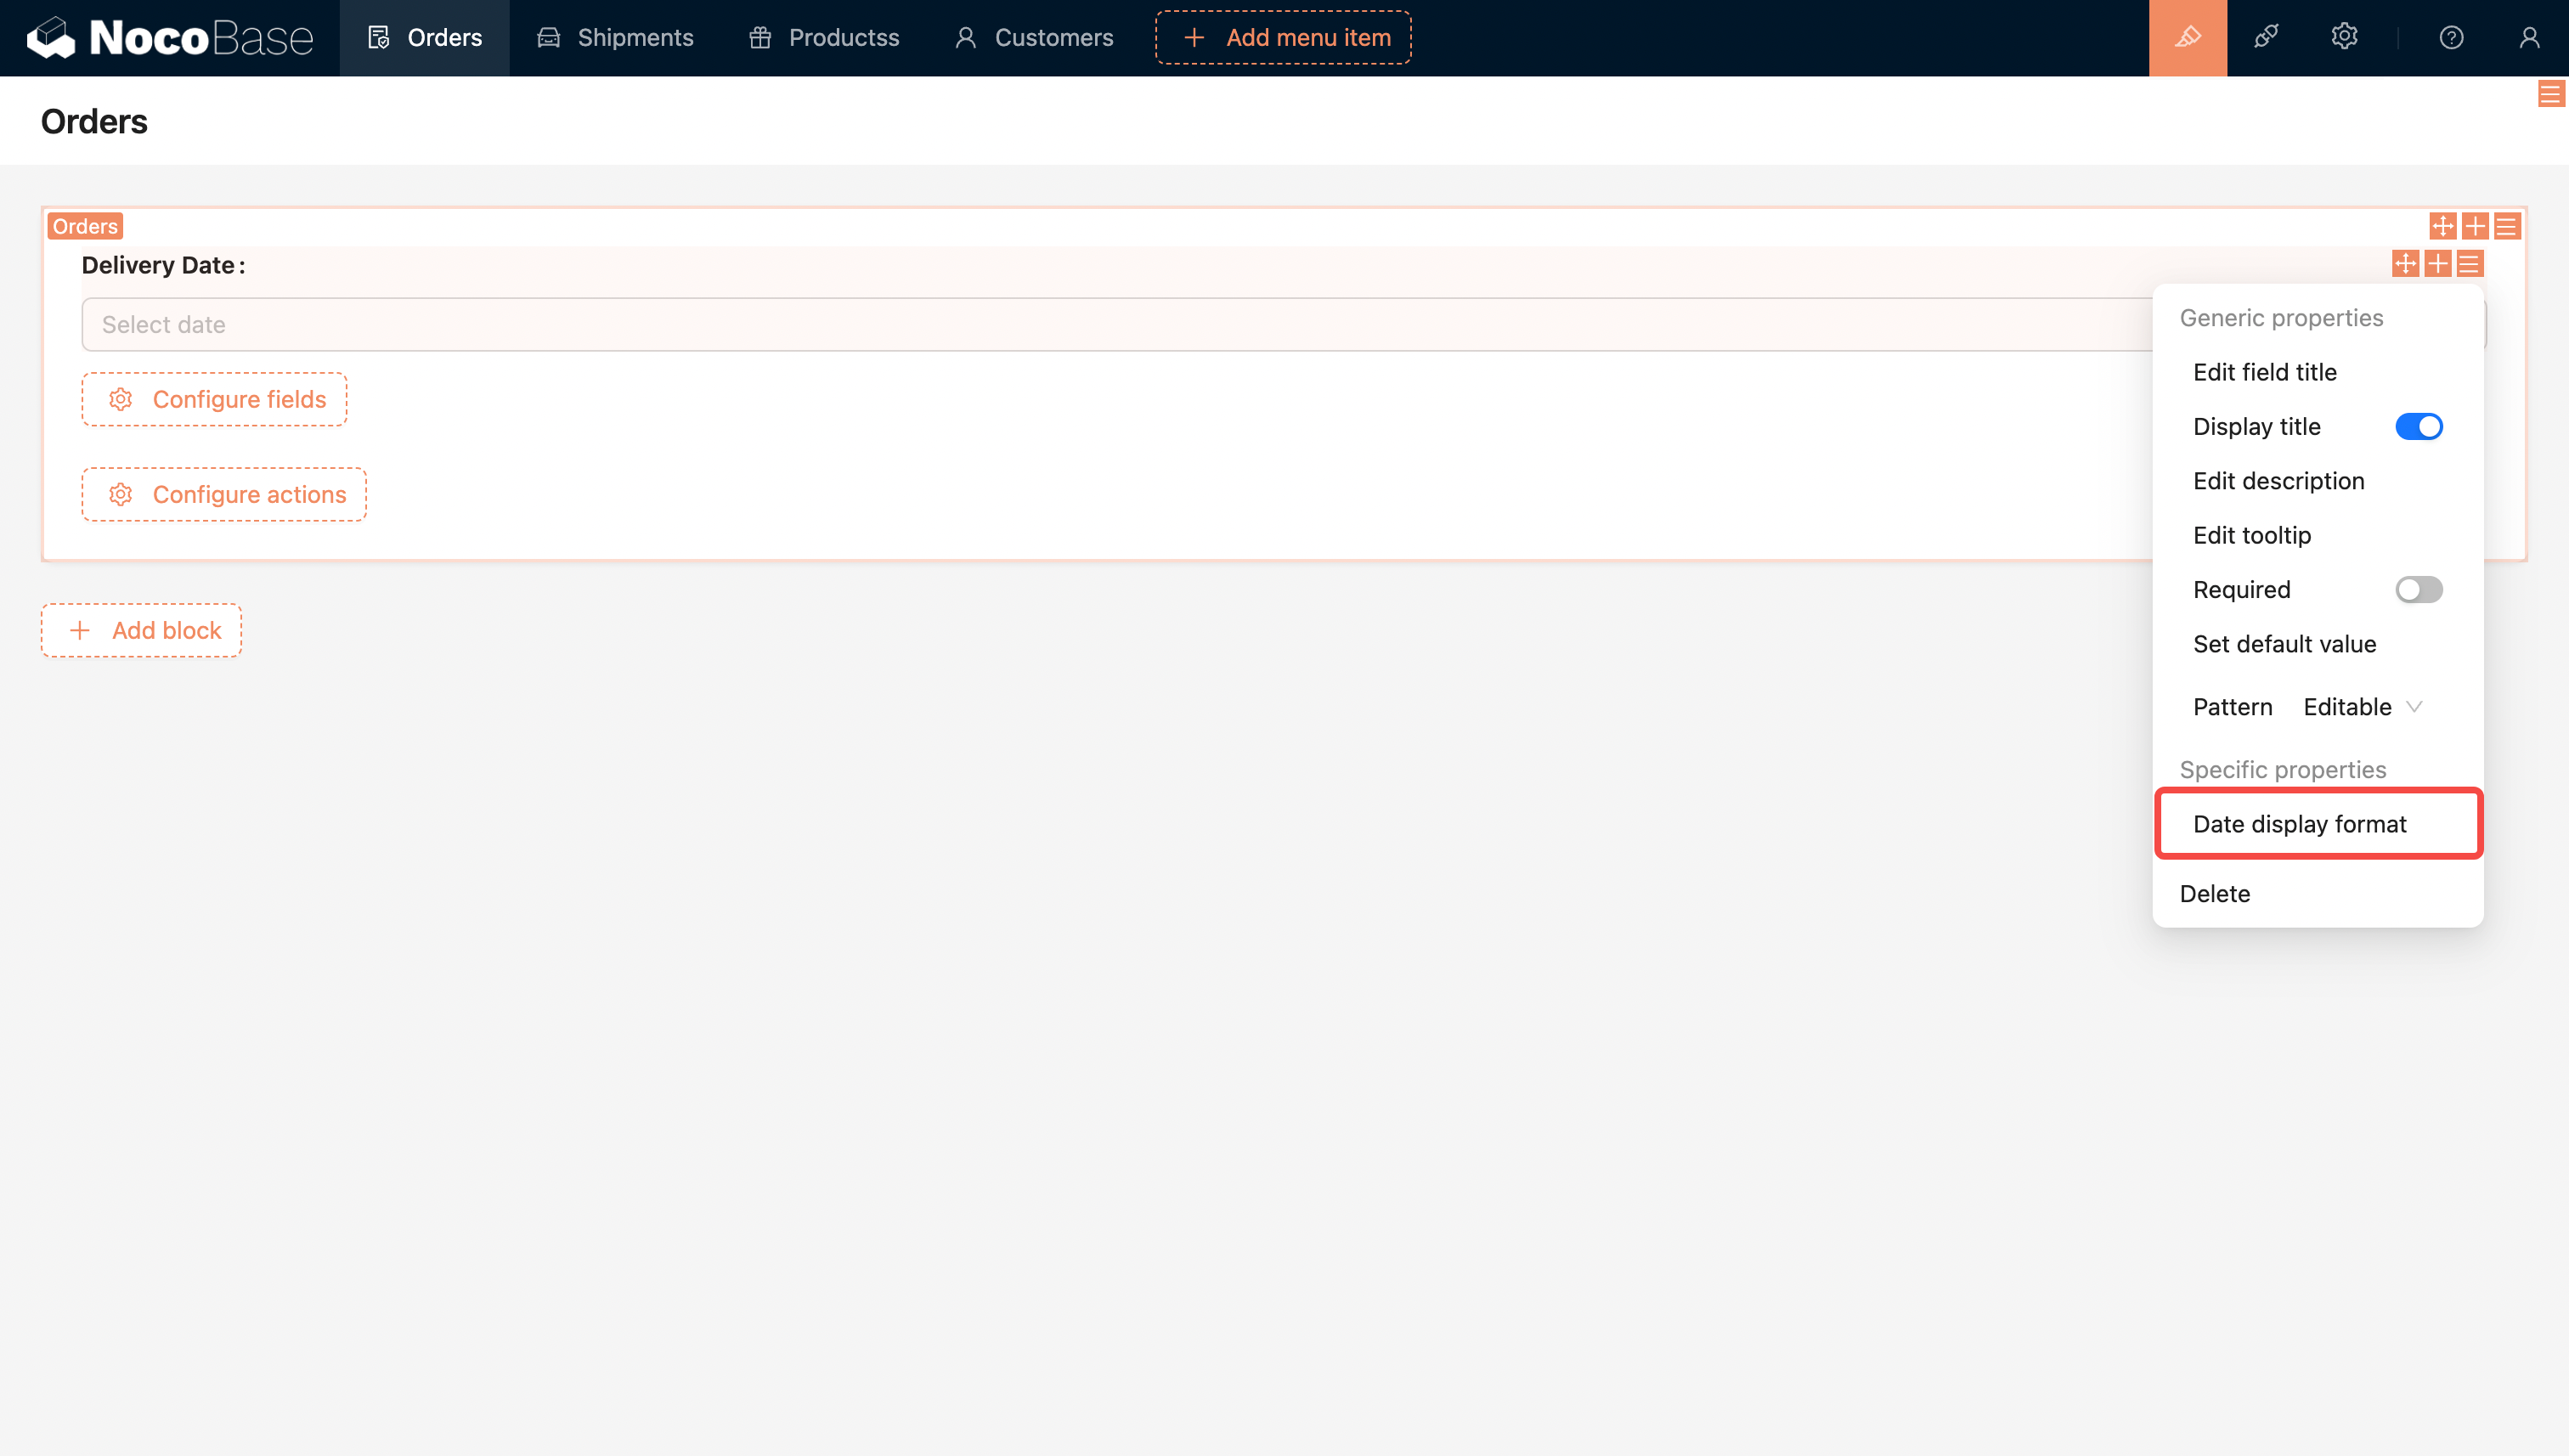Image resolution: width=2569 pixels, height=1456 pixels.
Task: Open the Orders block settings menu icon
Action: pyautogui.click(x=2506, y=226)
